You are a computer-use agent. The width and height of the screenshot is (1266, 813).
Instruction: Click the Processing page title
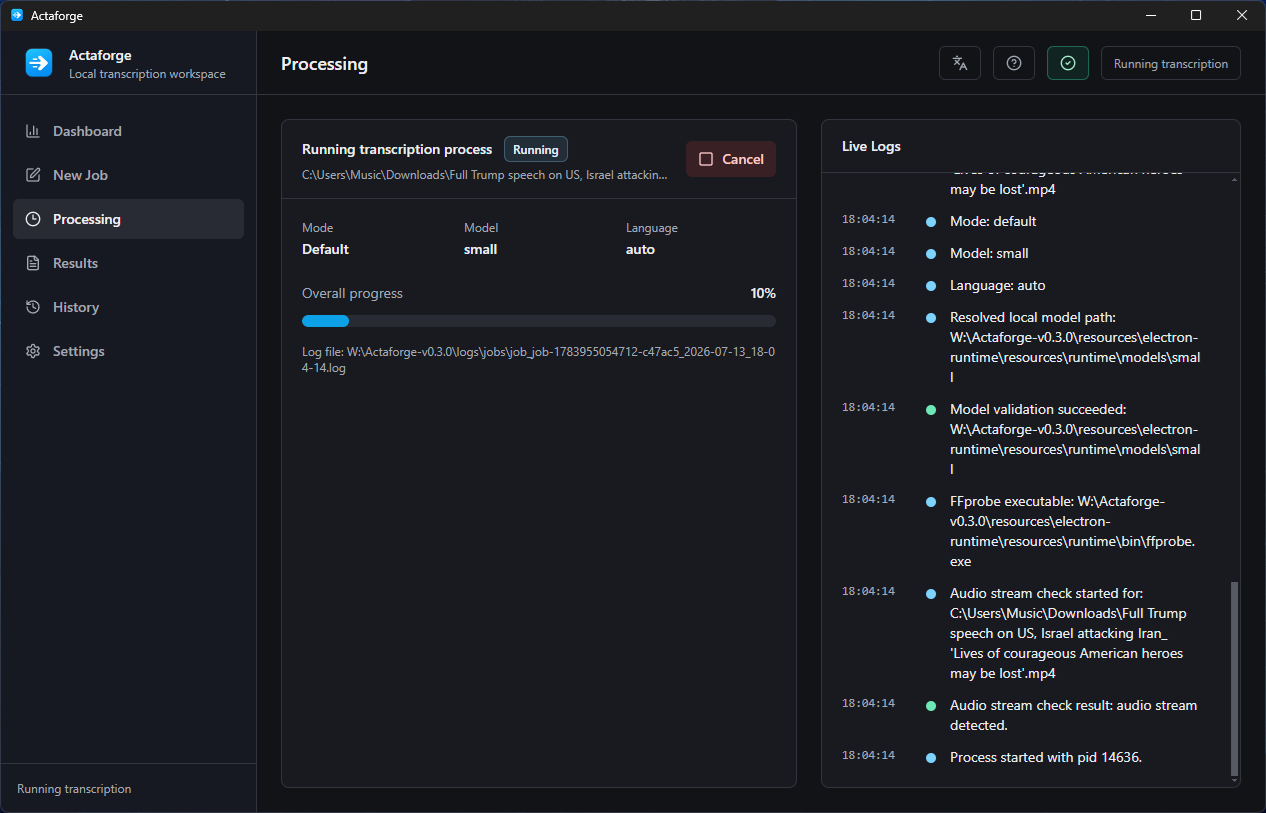(324, 64)
